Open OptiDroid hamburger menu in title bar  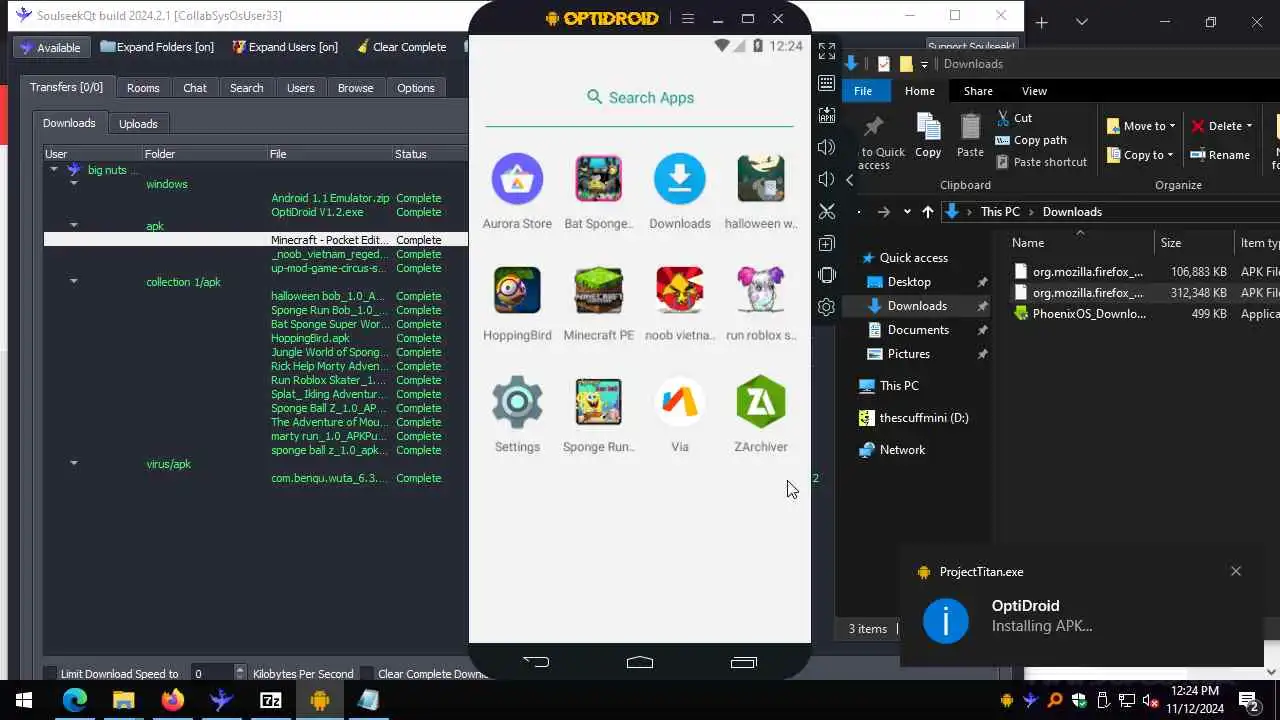(x=688, y=18)
